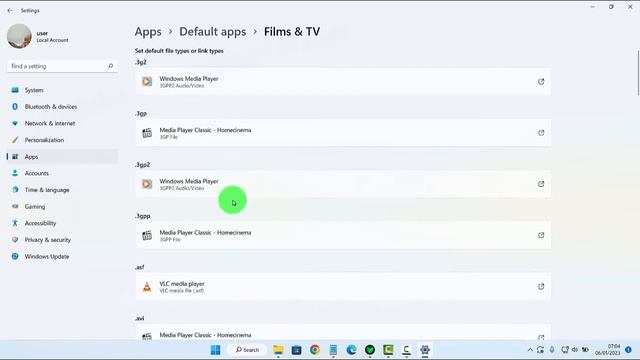Click the volume tray icon

click(575, 350)
